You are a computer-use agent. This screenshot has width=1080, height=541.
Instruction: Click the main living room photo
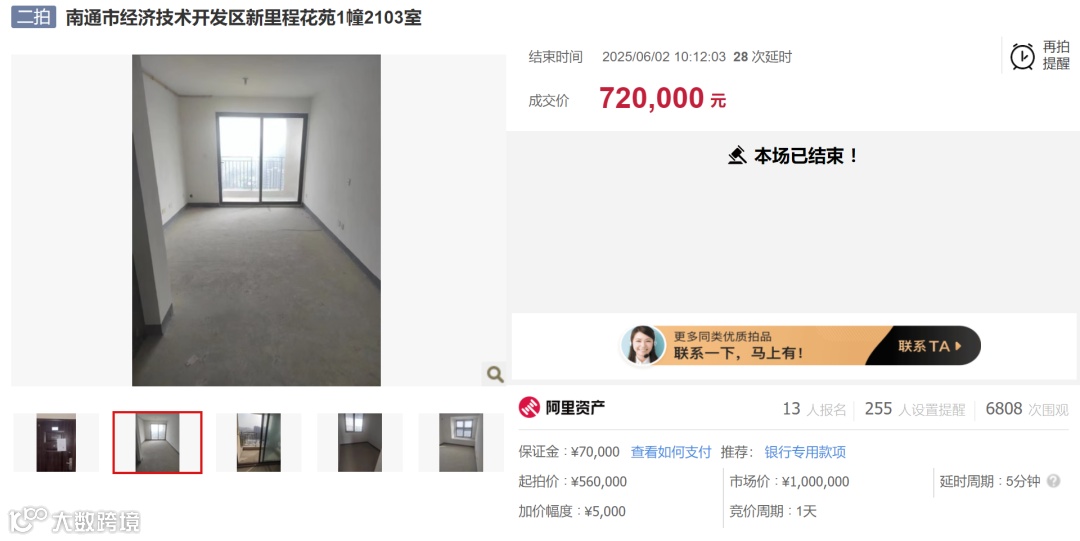tap(256, 221)
